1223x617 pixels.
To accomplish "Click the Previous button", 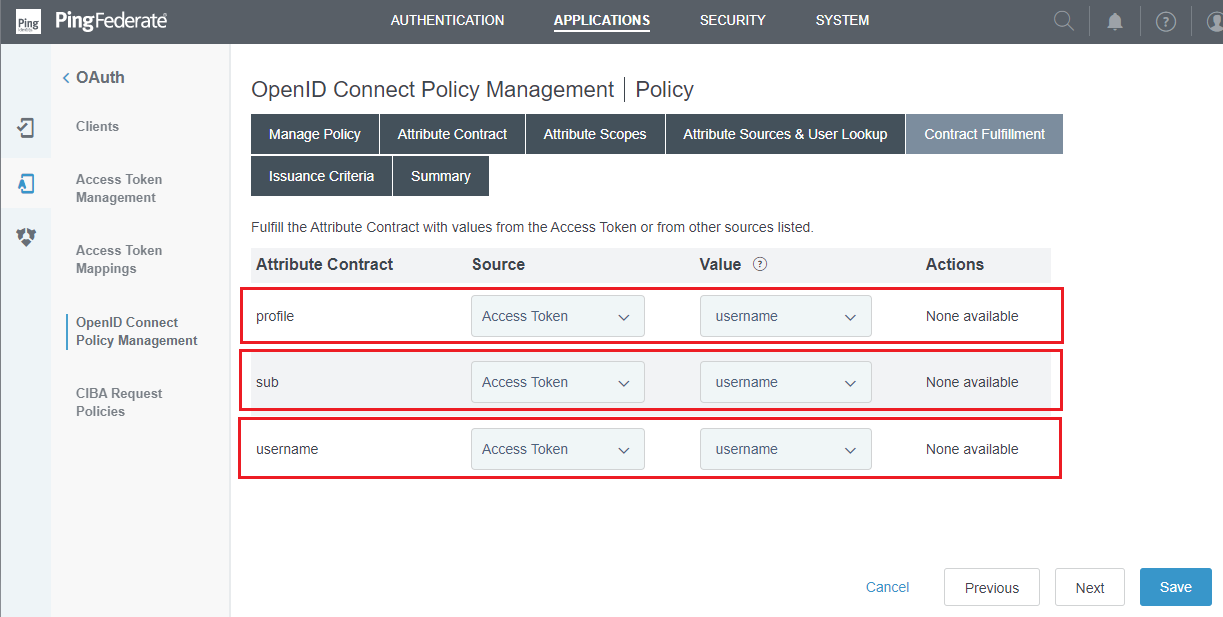I will [x=992, y=587].
